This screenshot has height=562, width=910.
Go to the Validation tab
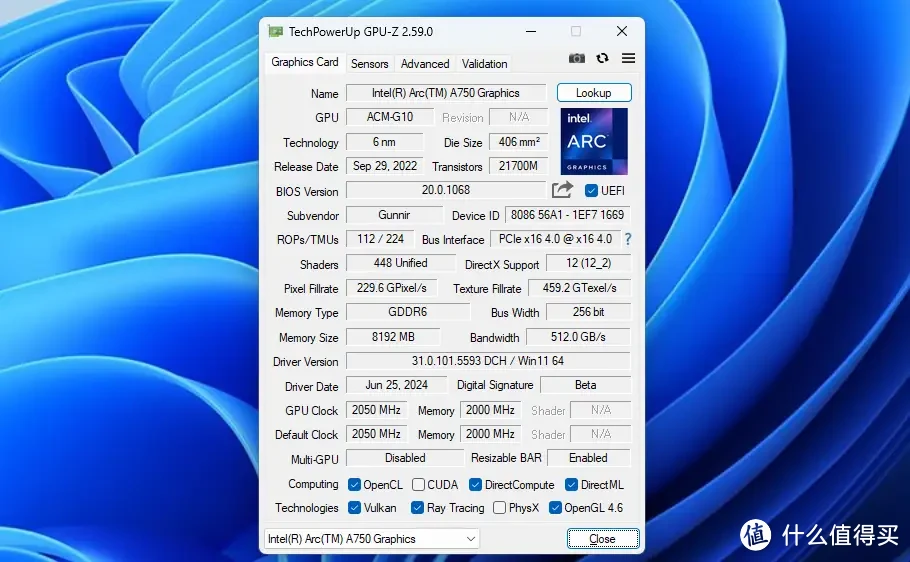pos(485,64)
